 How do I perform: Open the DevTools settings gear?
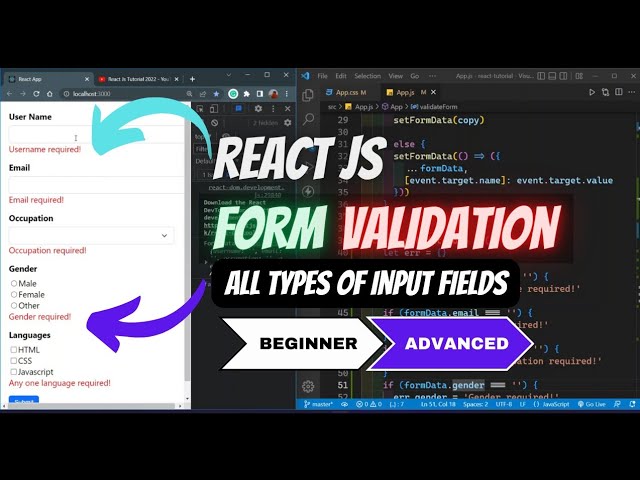(258, 109)
